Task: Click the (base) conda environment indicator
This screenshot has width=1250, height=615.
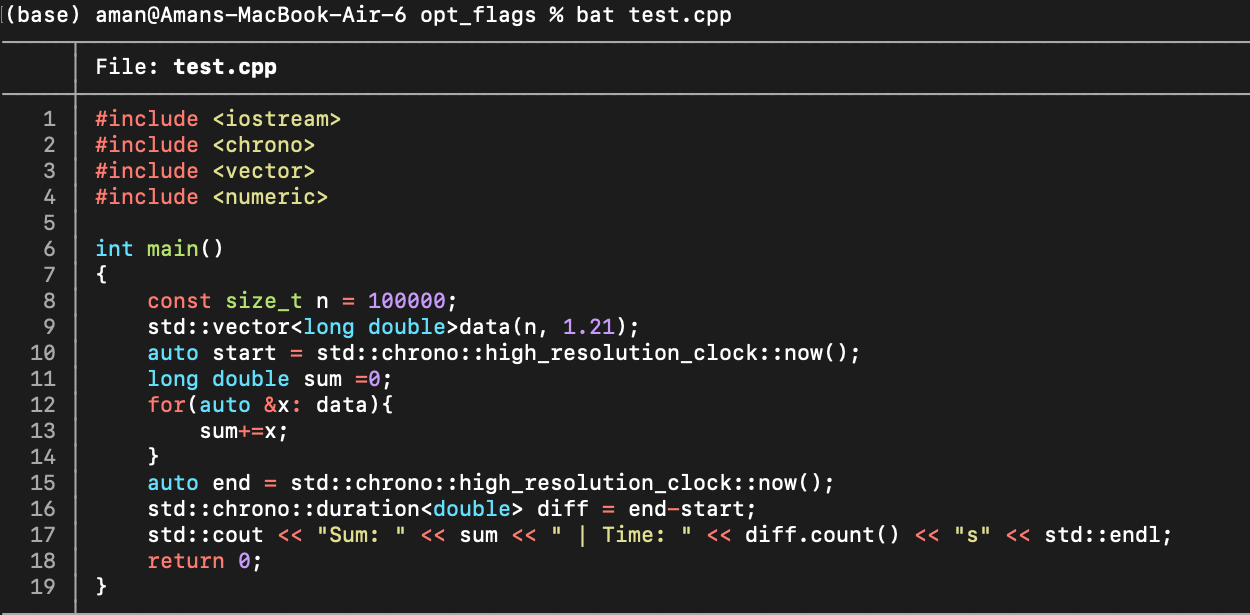Action: pyautogui.click(x=44, y=17)
